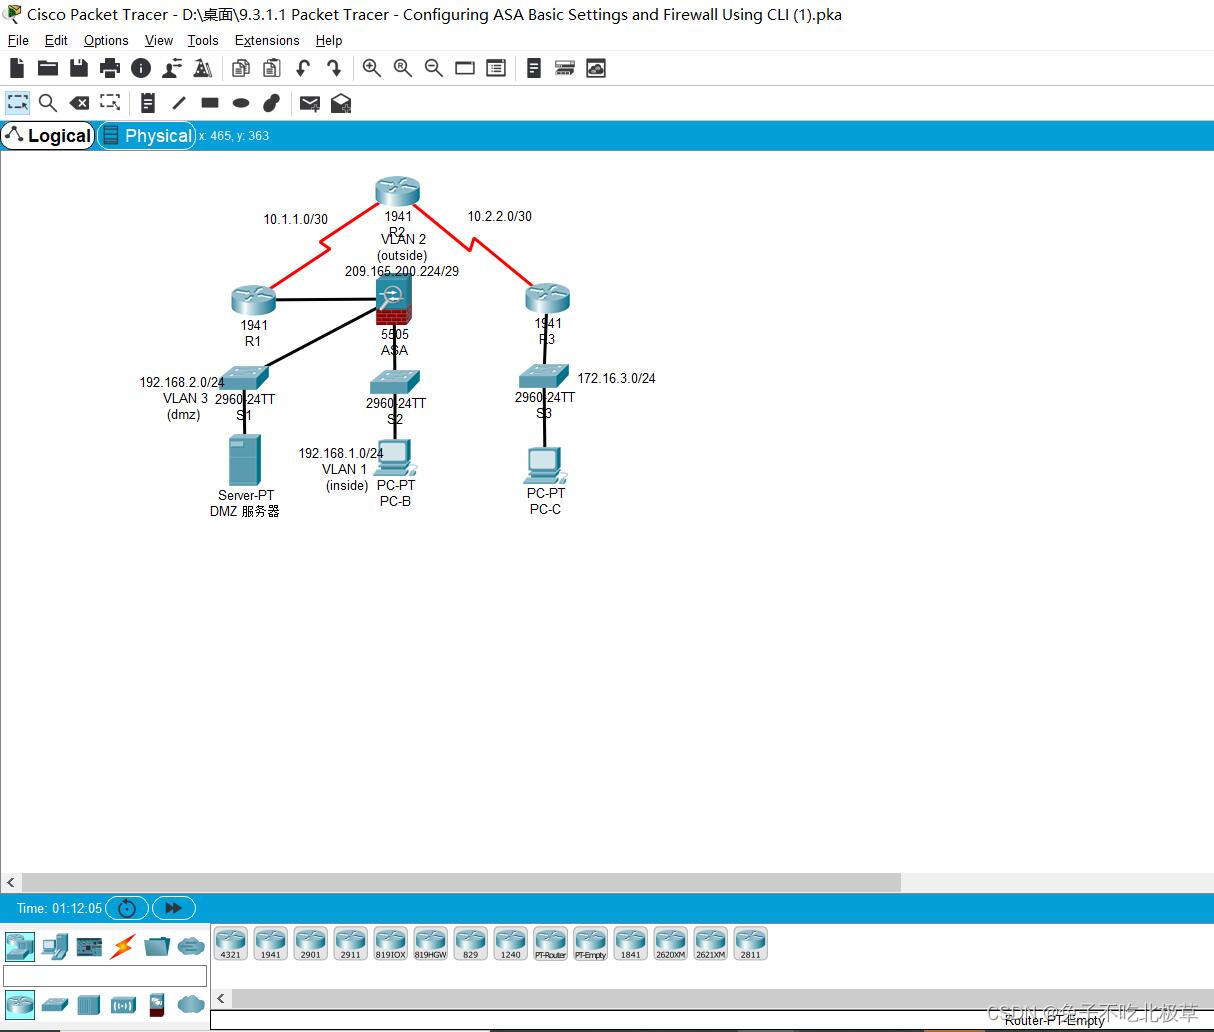The height and width of the screenshot is (1032, 1214).
Task: Choose the WAN Emulation cloud subcategory
Action: (x=191, y=1004)
